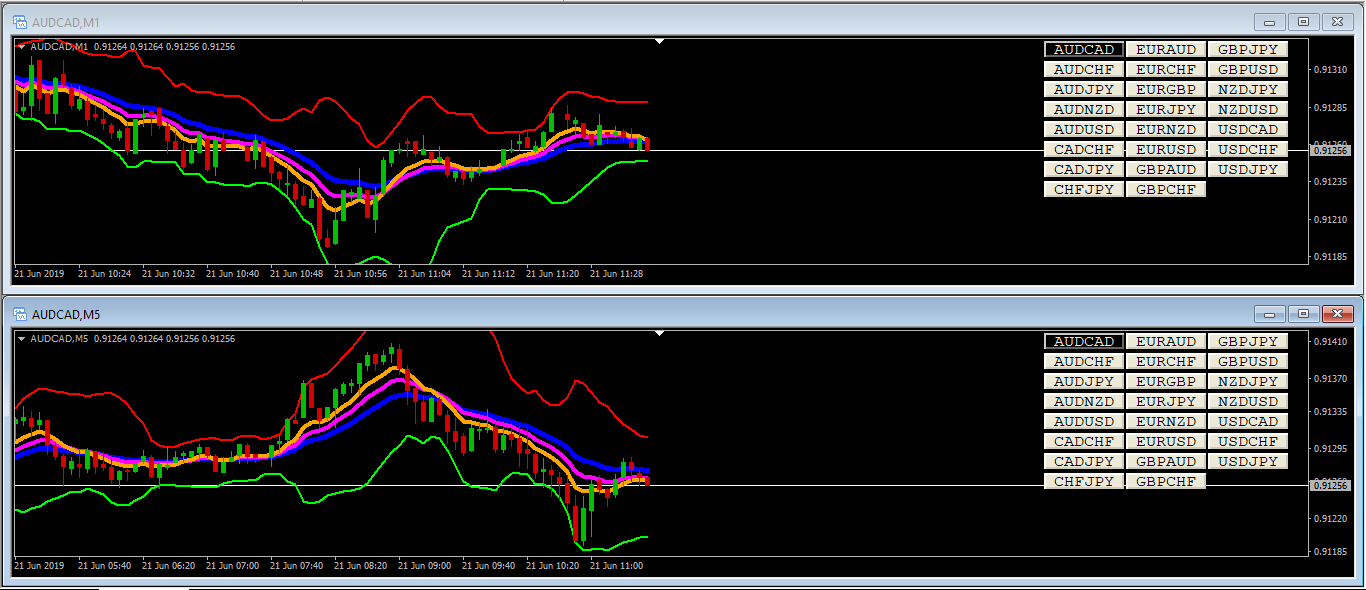Click the AUDCAD,M1 window title icon

coord(20,22)
